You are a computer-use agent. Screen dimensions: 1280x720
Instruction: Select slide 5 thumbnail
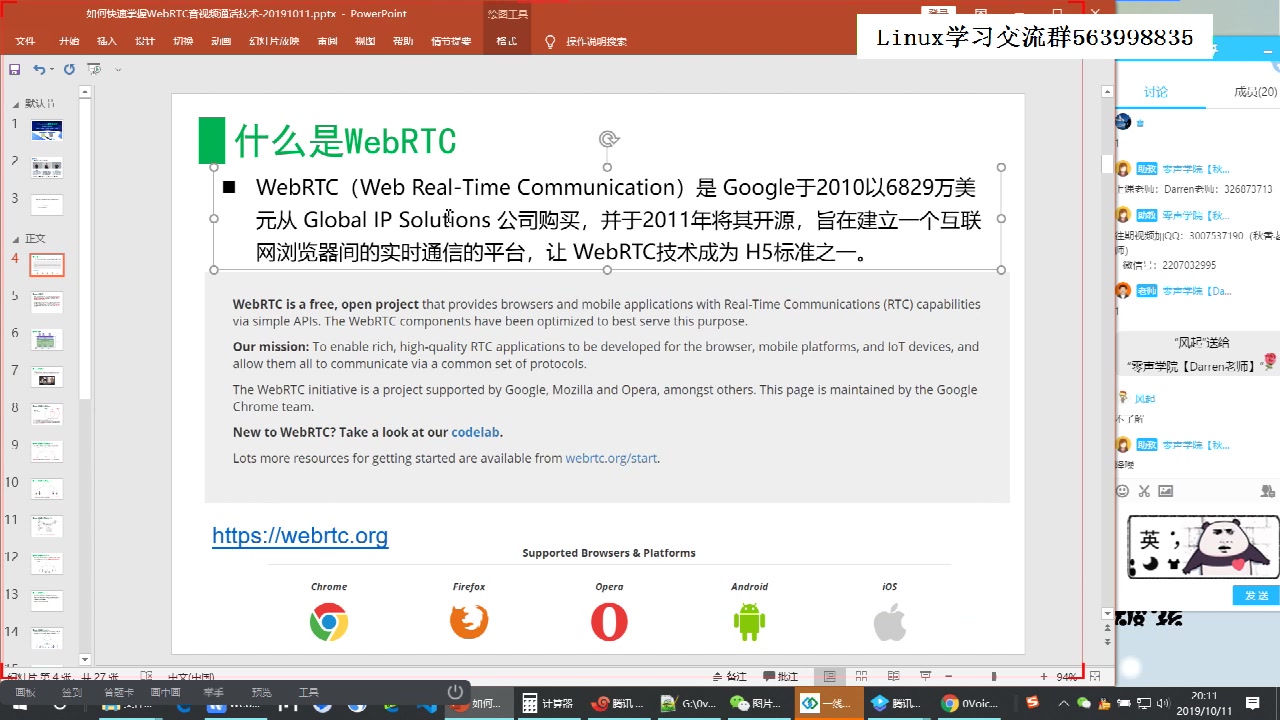pyautogui.click(x=47, y=302)
